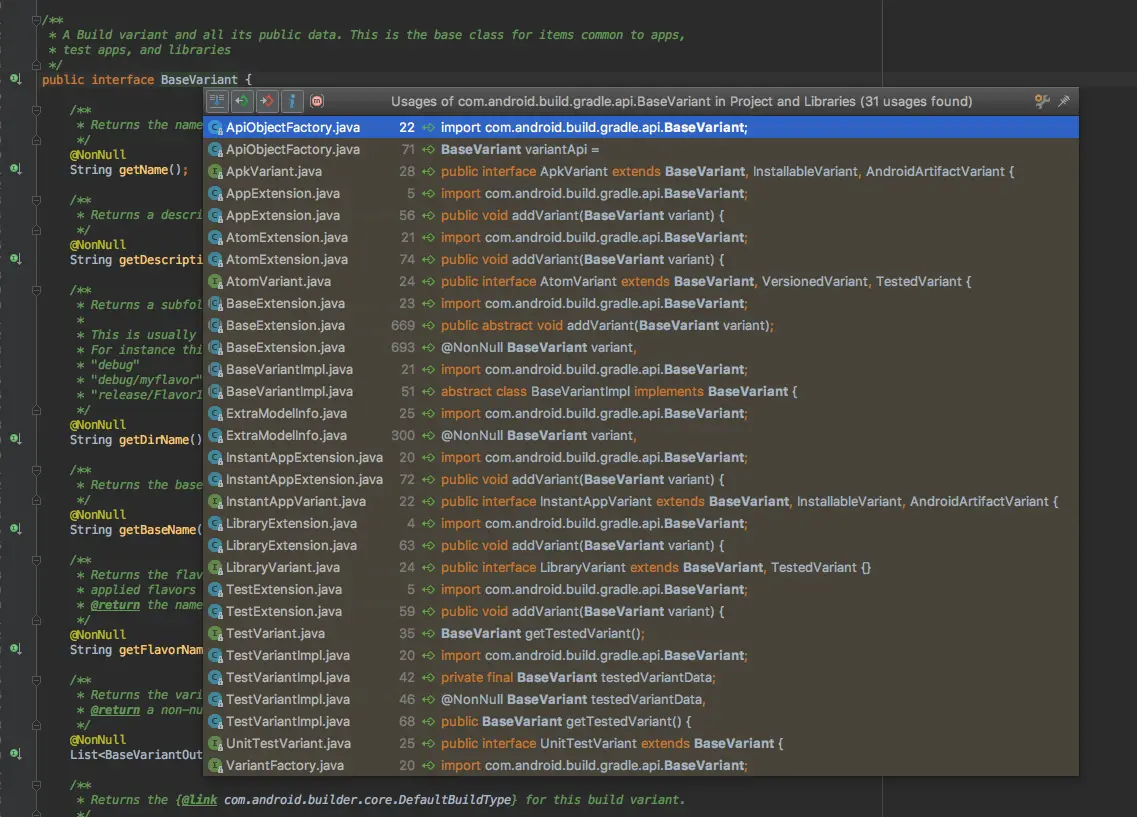Pin the usages popup (pin icon)

[x=1063, y=101]
